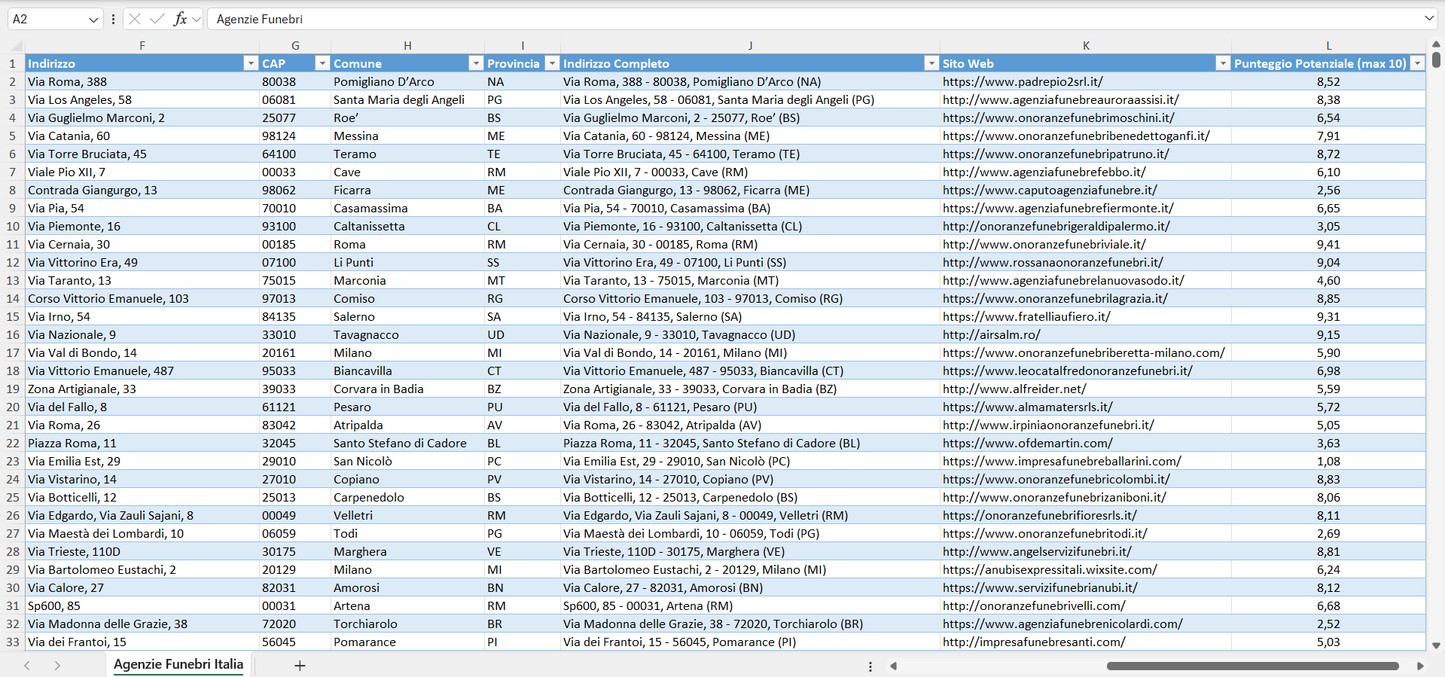Viewport: 1445px width, 677px height.
Task: Click the Select All corner triangle
Action: pyautogui.click(x=16, y=46)
